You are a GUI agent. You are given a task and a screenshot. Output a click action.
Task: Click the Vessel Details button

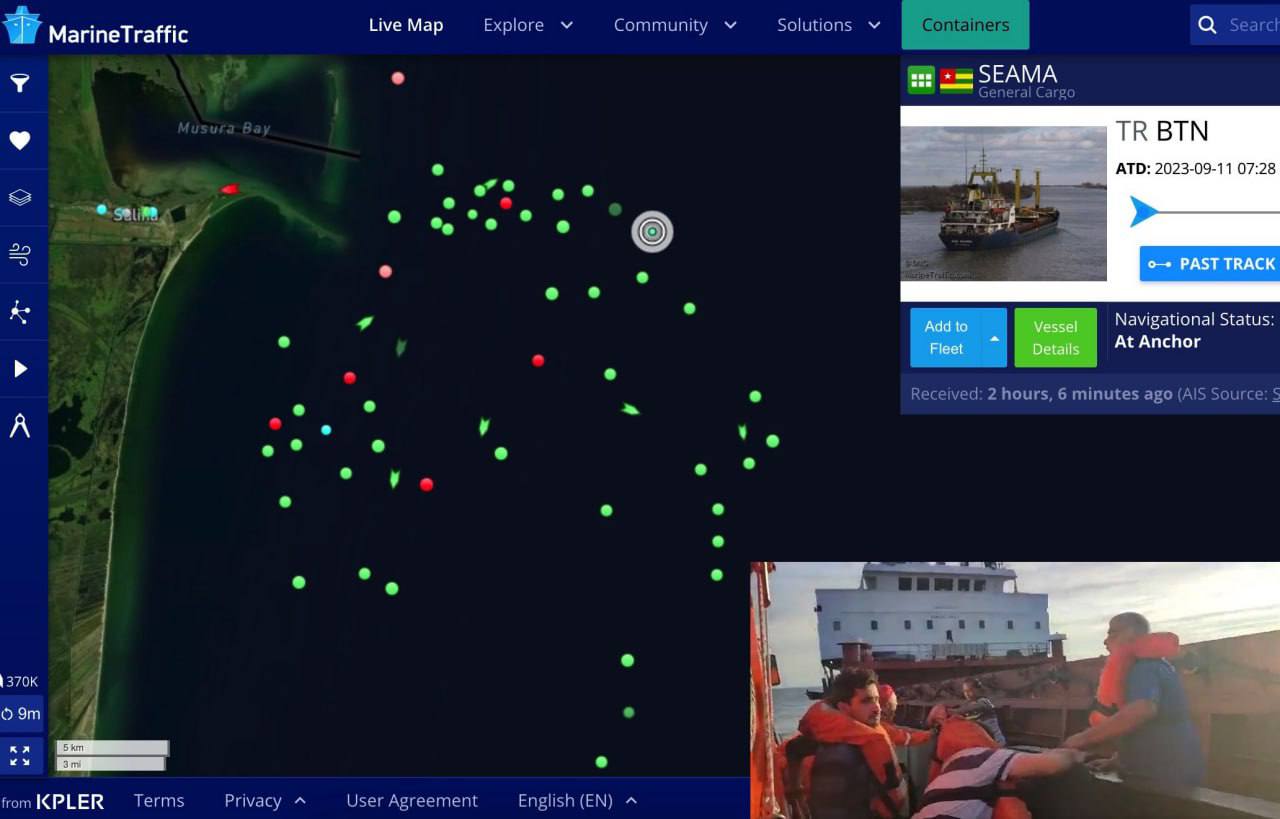click(1055, 338)
